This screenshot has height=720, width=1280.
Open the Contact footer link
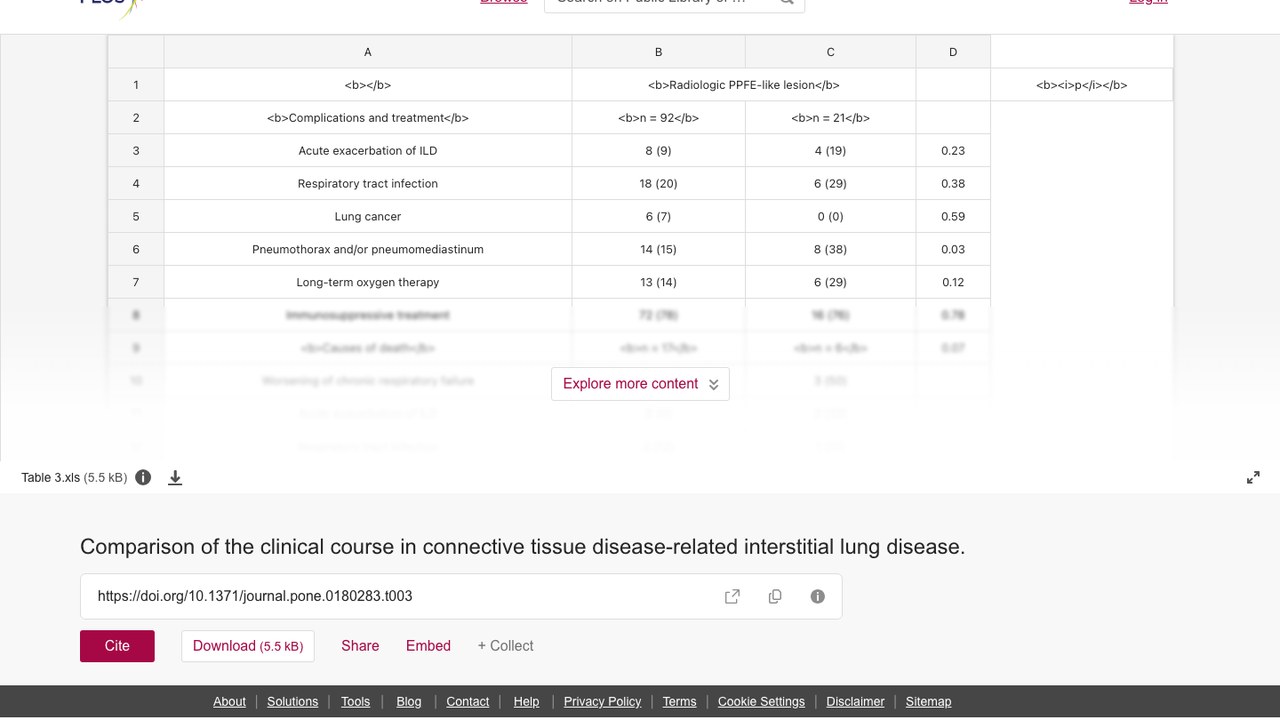(x=467, y=702)
